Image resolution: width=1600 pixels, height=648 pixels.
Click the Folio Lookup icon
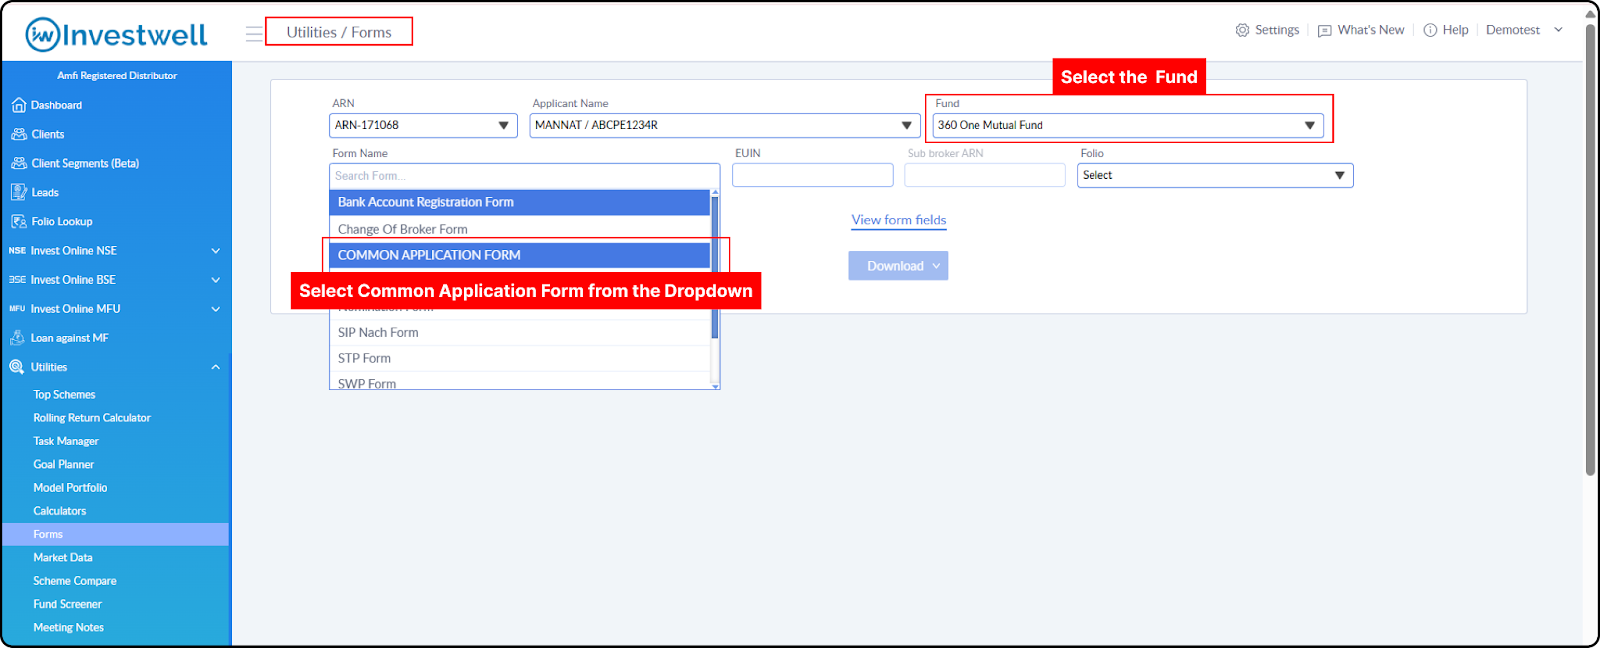coord(18,221)
